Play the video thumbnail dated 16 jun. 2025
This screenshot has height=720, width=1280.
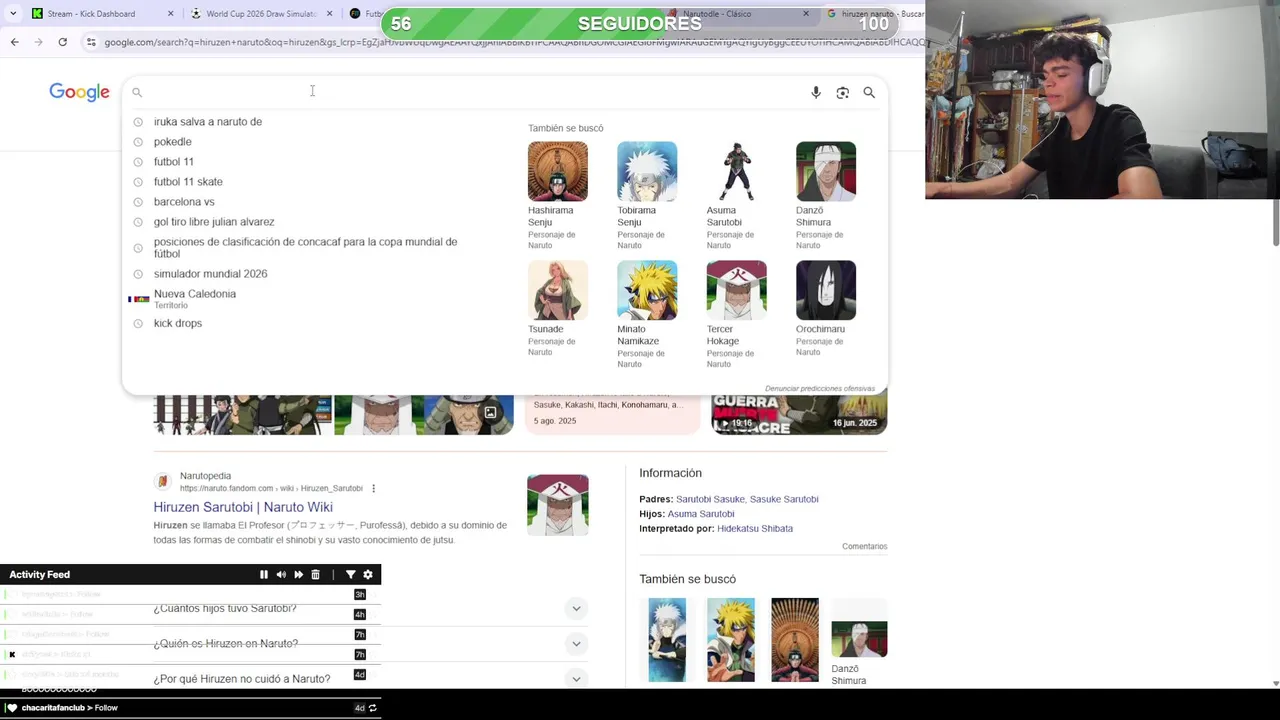tap(799, 414)
